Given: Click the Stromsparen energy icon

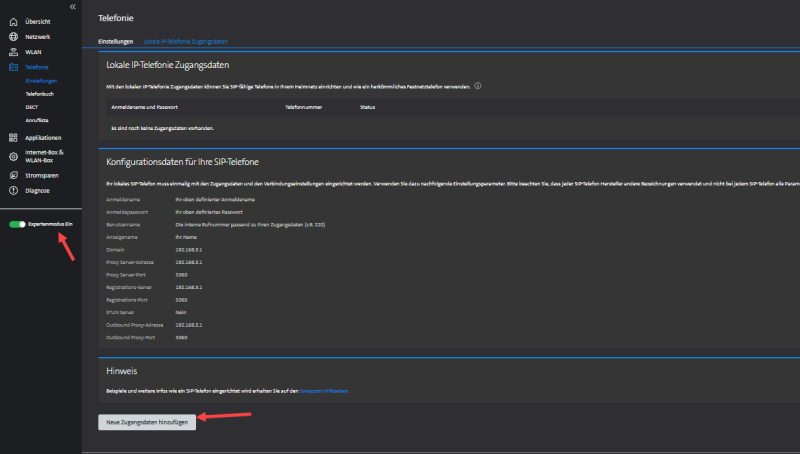Looking at the screenshot, I should [x=13, y=175].
